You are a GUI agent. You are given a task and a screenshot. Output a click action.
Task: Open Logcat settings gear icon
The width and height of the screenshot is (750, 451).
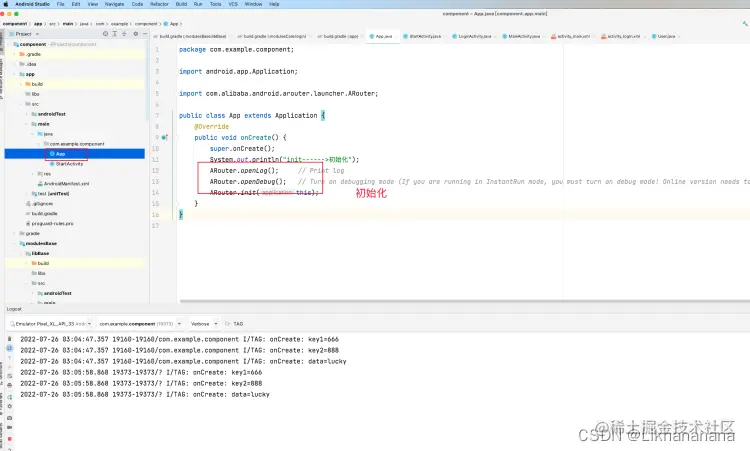coord(10,407)
